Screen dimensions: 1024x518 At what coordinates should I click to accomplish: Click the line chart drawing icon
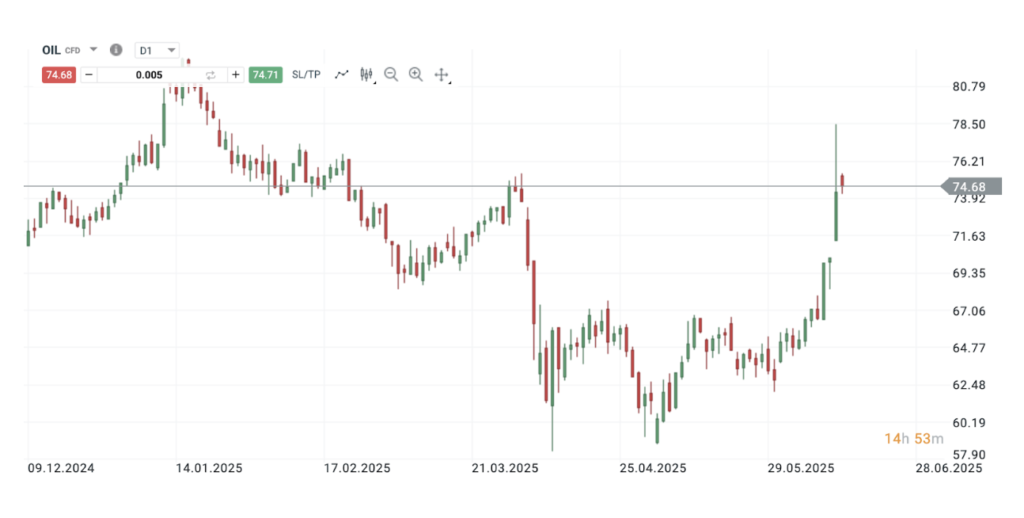342,74
